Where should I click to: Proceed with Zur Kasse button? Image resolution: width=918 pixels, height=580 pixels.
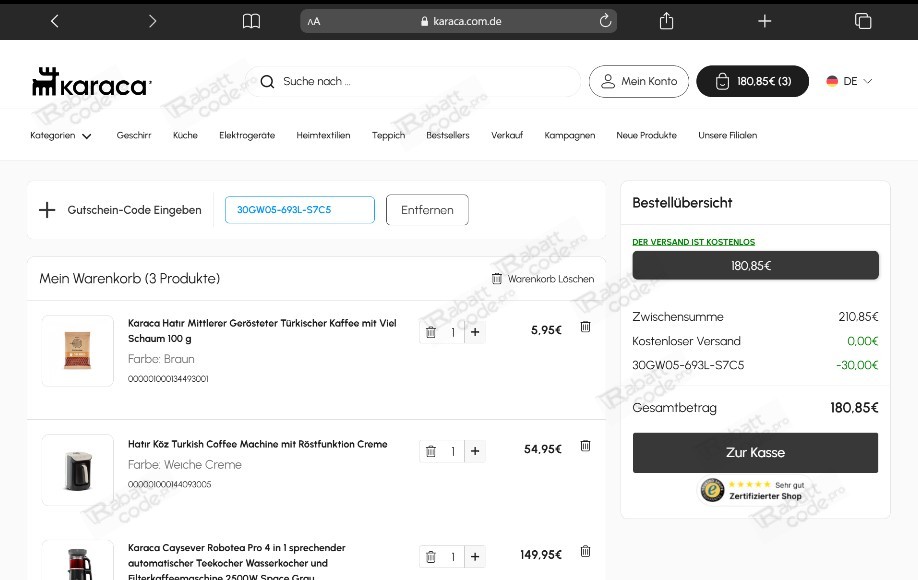pos(755,452)
